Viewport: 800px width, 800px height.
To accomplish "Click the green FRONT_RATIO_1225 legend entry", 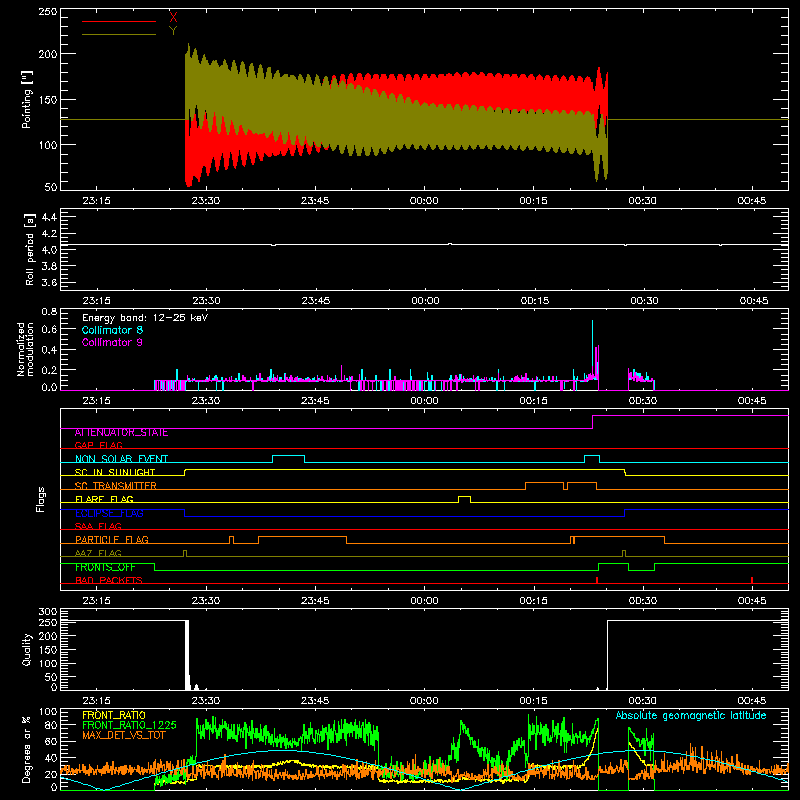I will [129, 725].
